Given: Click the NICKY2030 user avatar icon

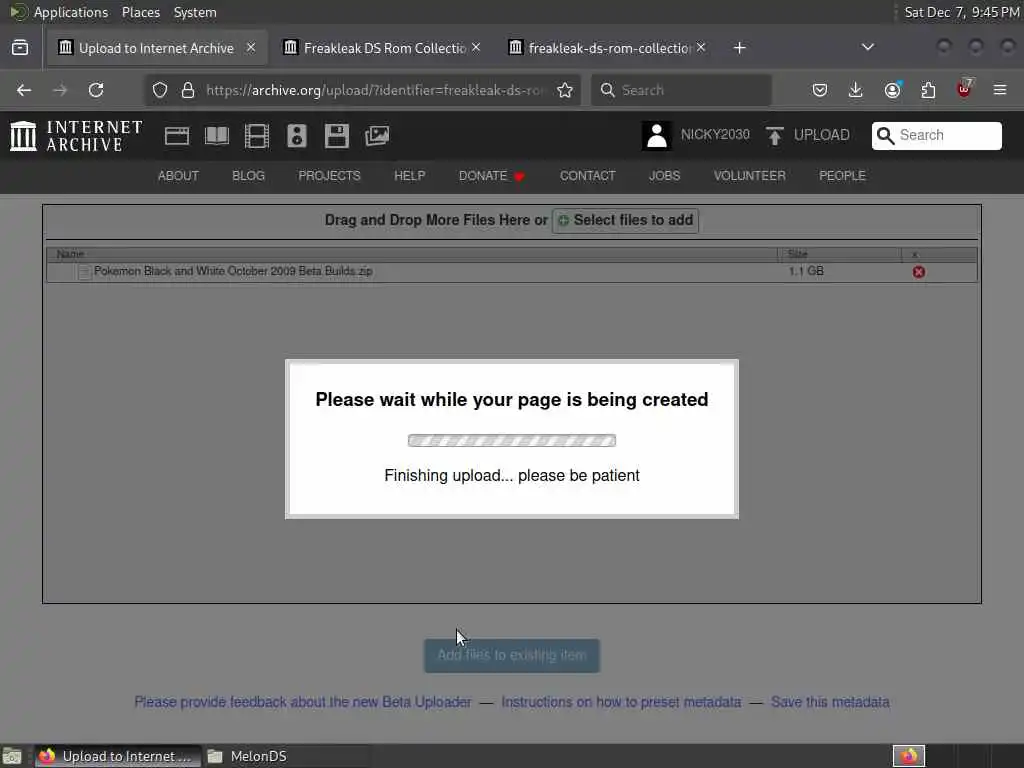Looking at the screenshot, I should 656,136.
